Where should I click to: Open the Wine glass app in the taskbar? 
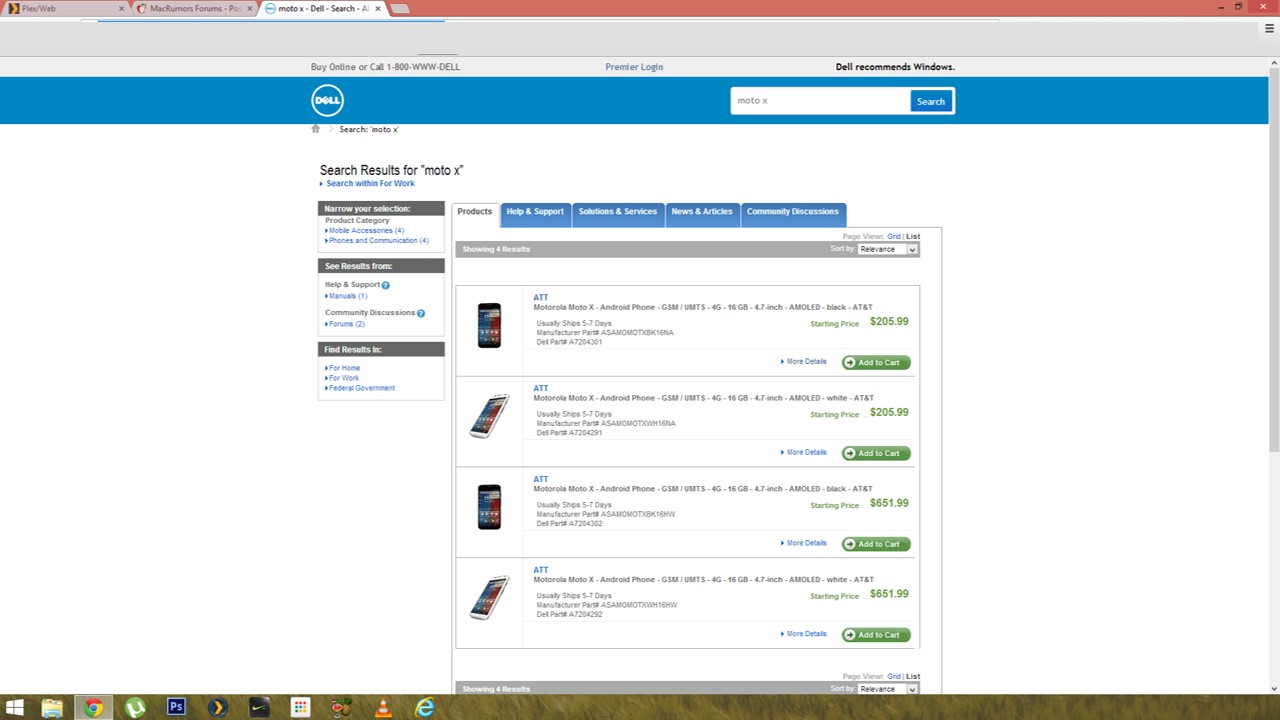(342, 708)
